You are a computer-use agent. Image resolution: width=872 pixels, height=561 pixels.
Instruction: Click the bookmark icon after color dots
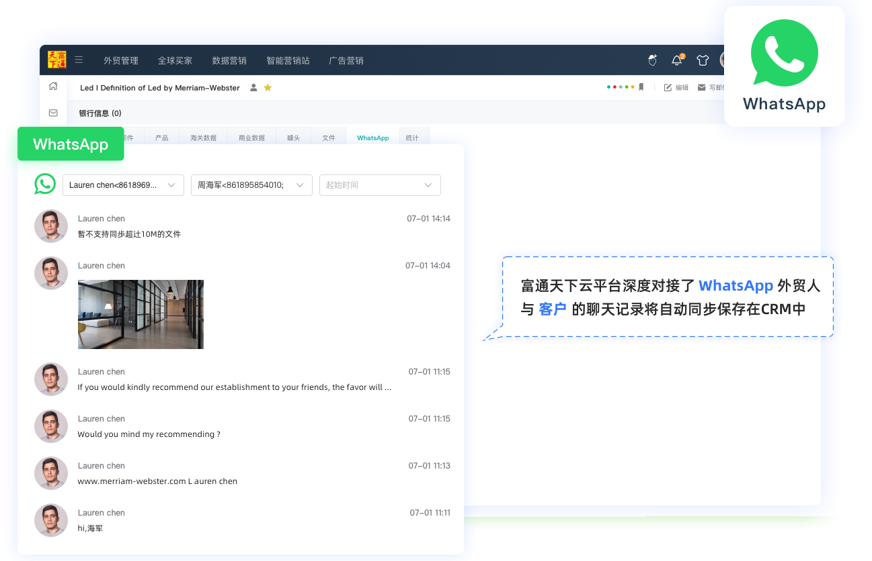tap(641, 87)
